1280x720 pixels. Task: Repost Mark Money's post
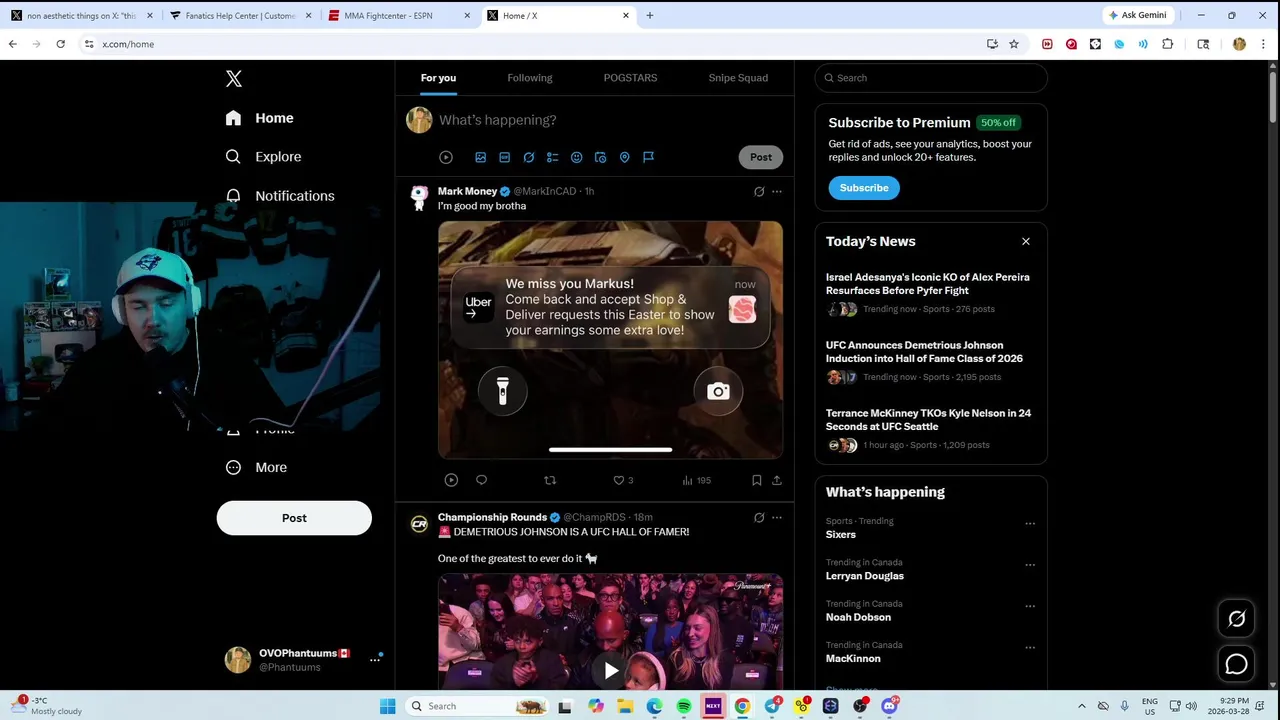pyautogui.click(x=550, y=480)
